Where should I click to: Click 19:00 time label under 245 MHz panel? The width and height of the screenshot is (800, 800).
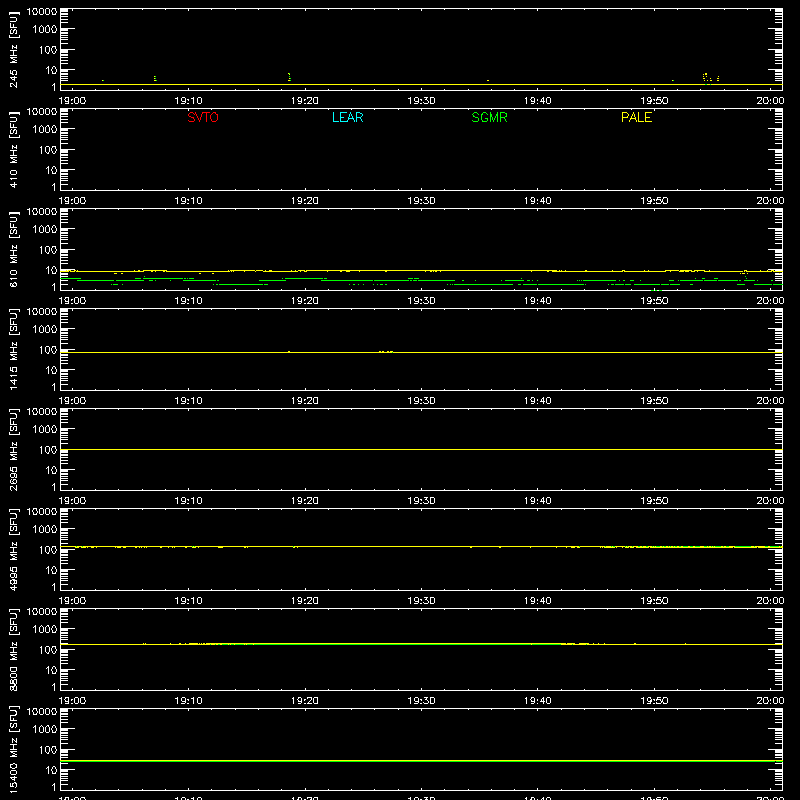72,101
